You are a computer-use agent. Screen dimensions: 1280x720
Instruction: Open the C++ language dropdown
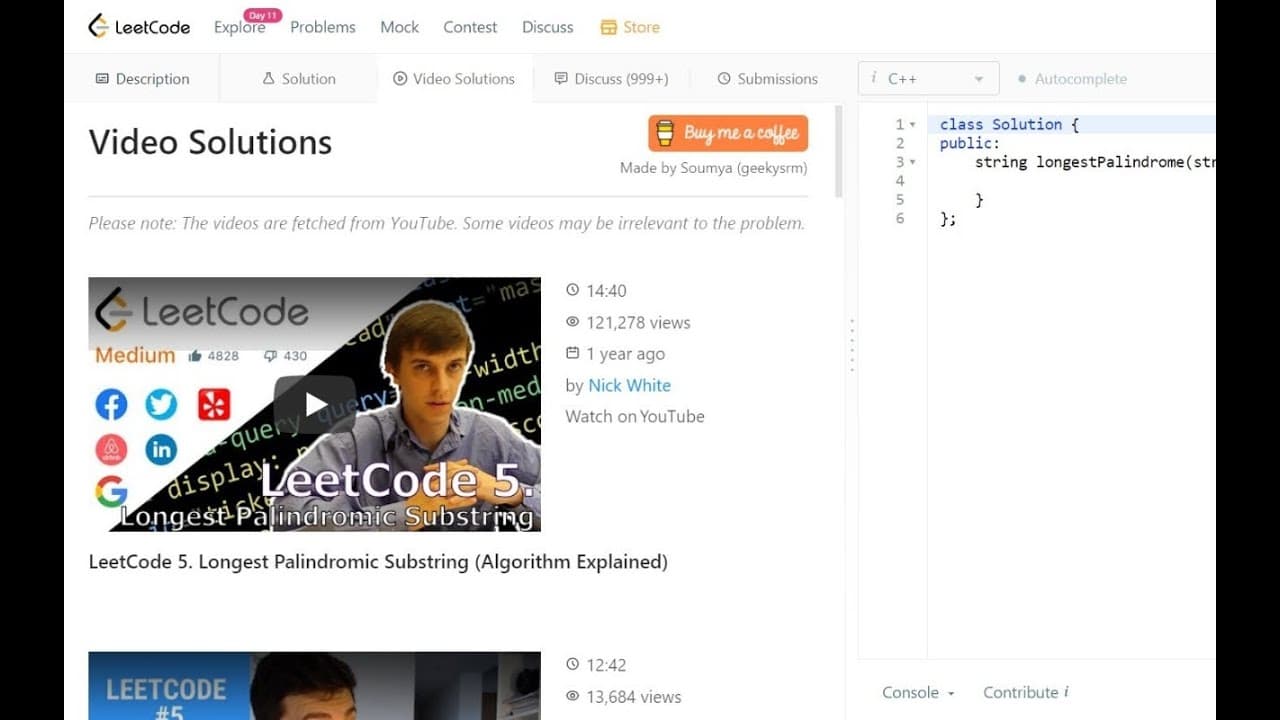tap(928, 78)
